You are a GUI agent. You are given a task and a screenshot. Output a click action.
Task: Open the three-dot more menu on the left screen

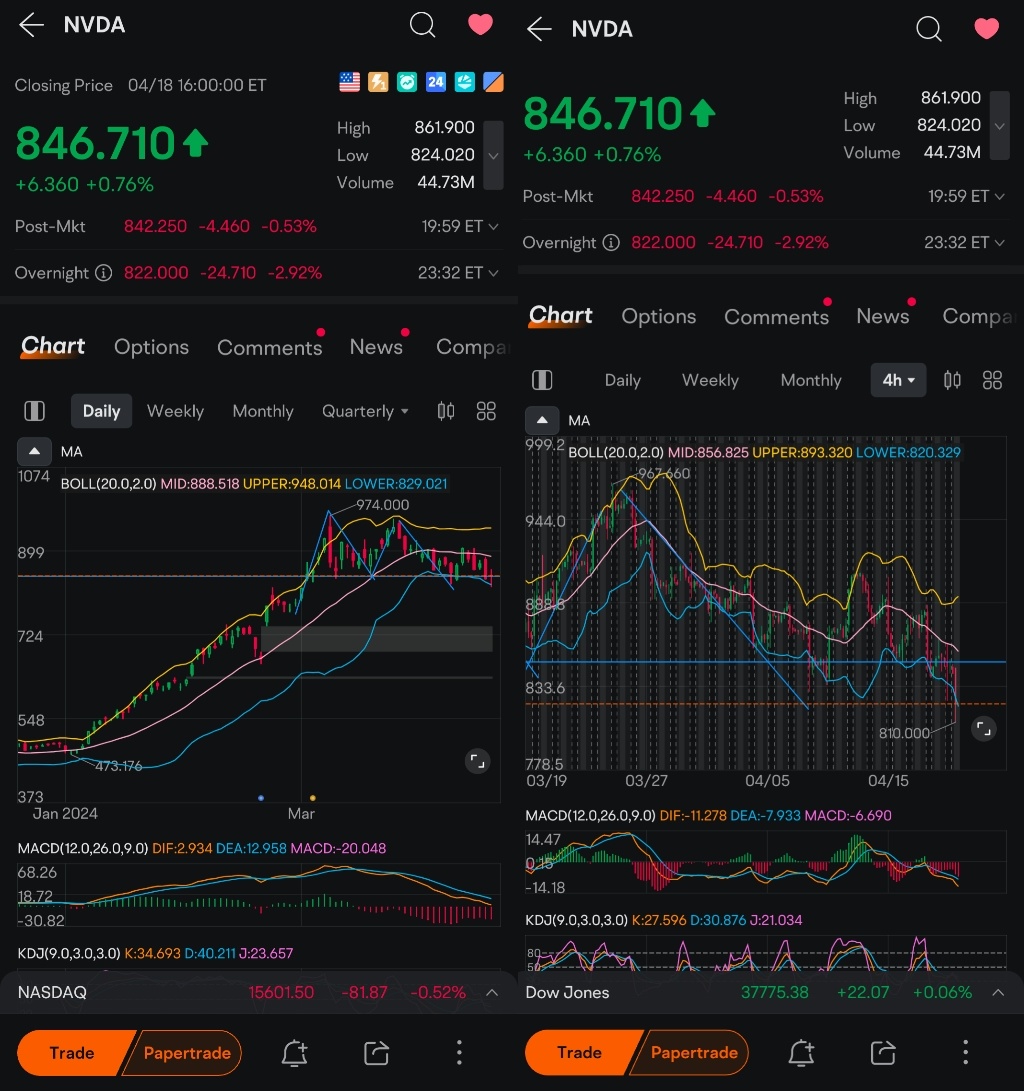[x=459, y=1053]
